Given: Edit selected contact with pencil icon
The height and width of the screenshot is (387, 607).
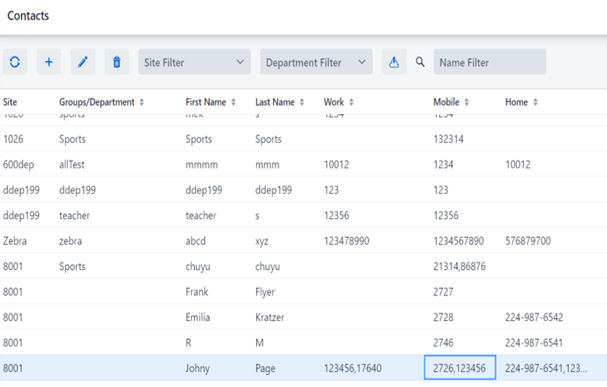Looking at the screenshot, I should coord(82,62).
